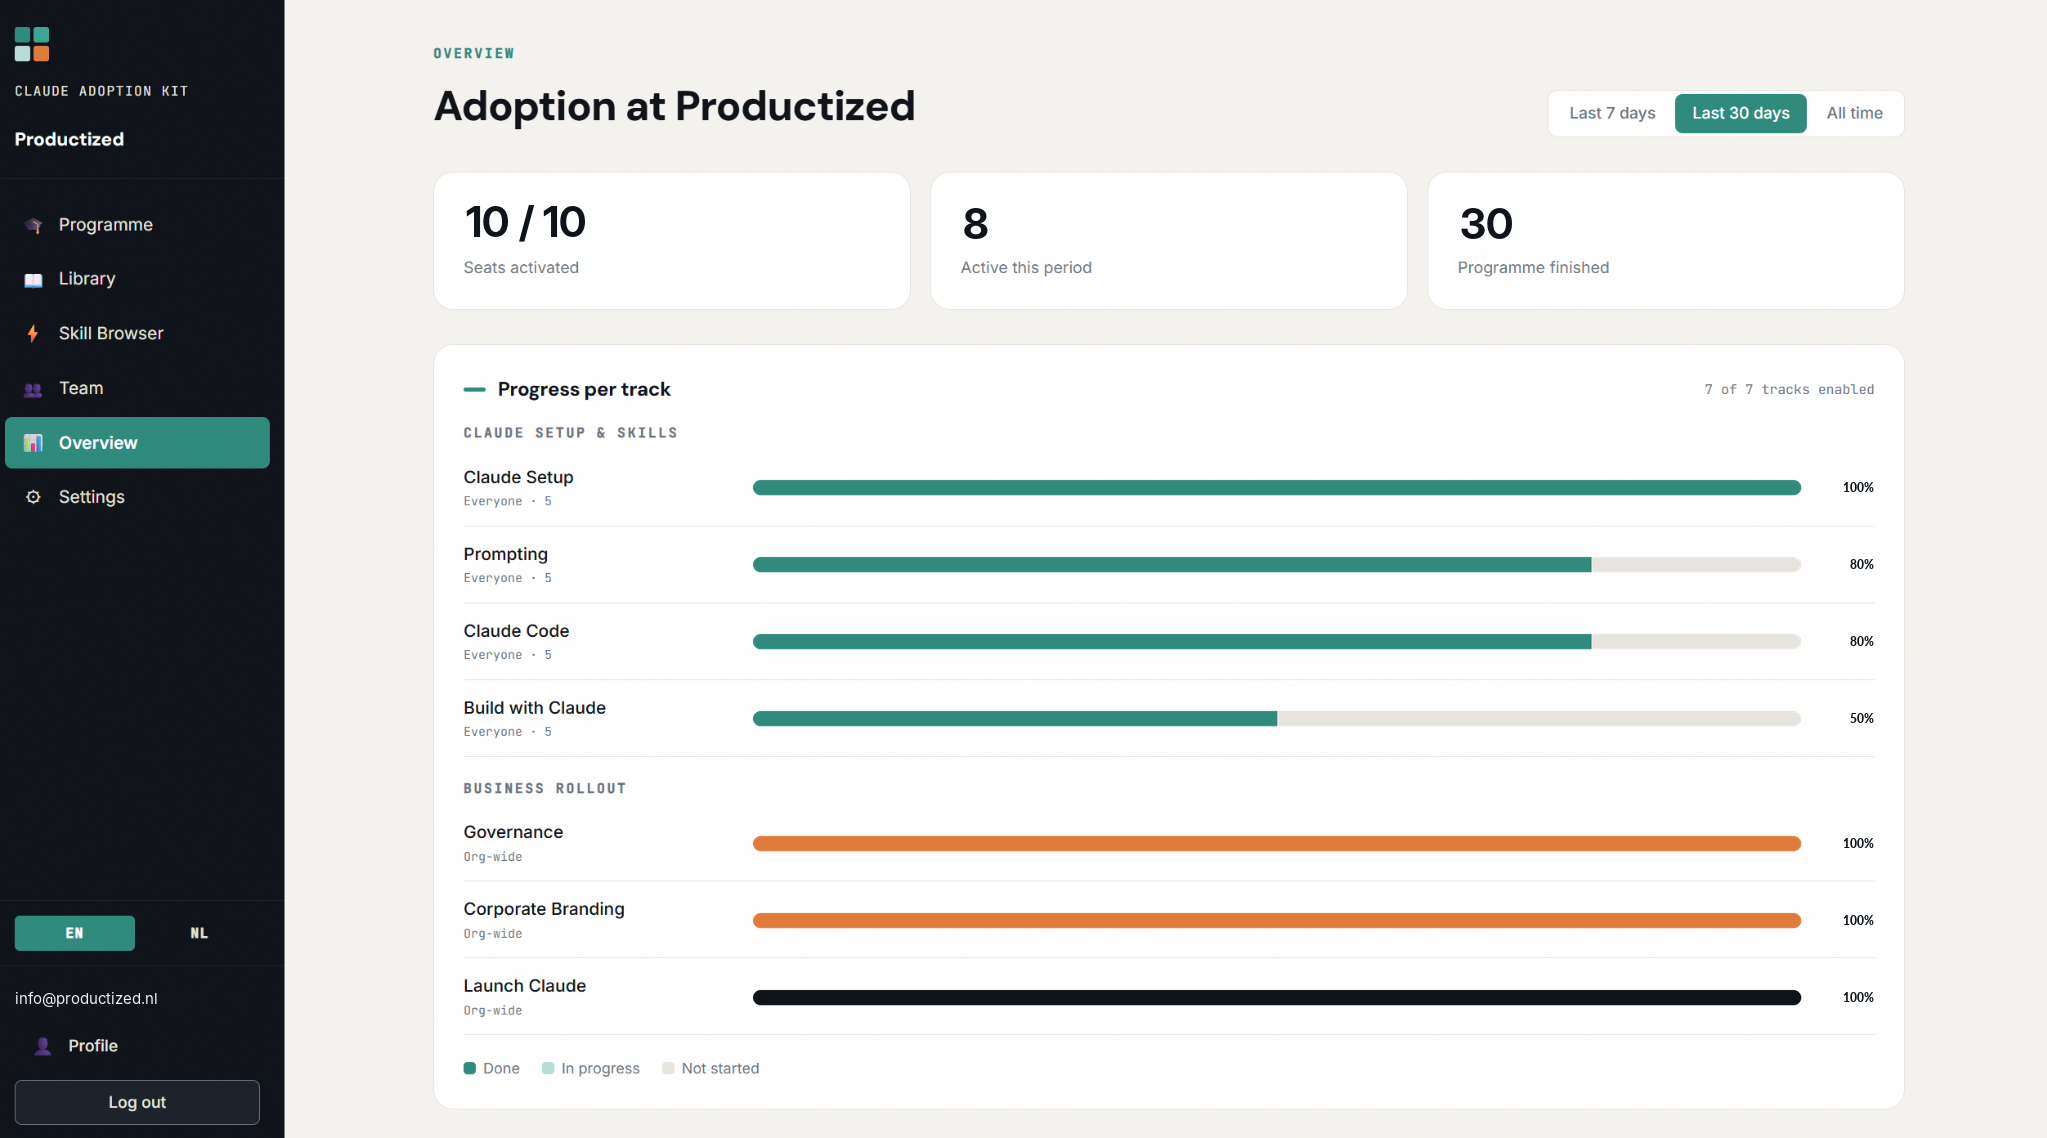This screenshot has width=2047, height=1138.
Task: Go to the Library section
Action: (x=137, y=279)
